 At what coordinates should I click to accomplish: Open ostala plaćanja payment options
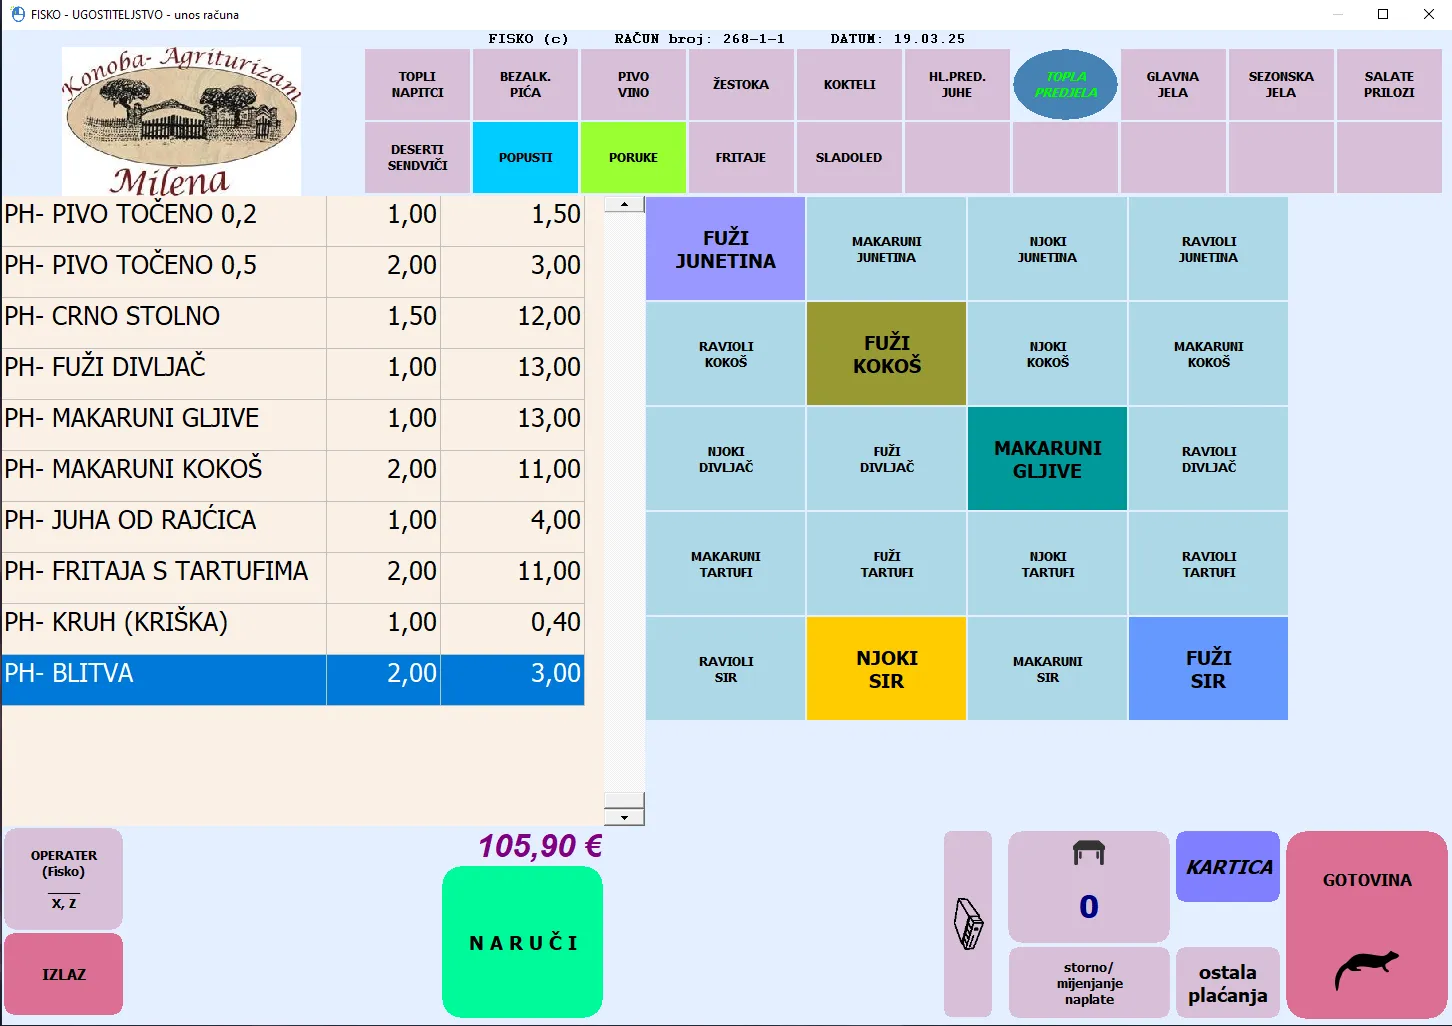(x=1227, y=983)
